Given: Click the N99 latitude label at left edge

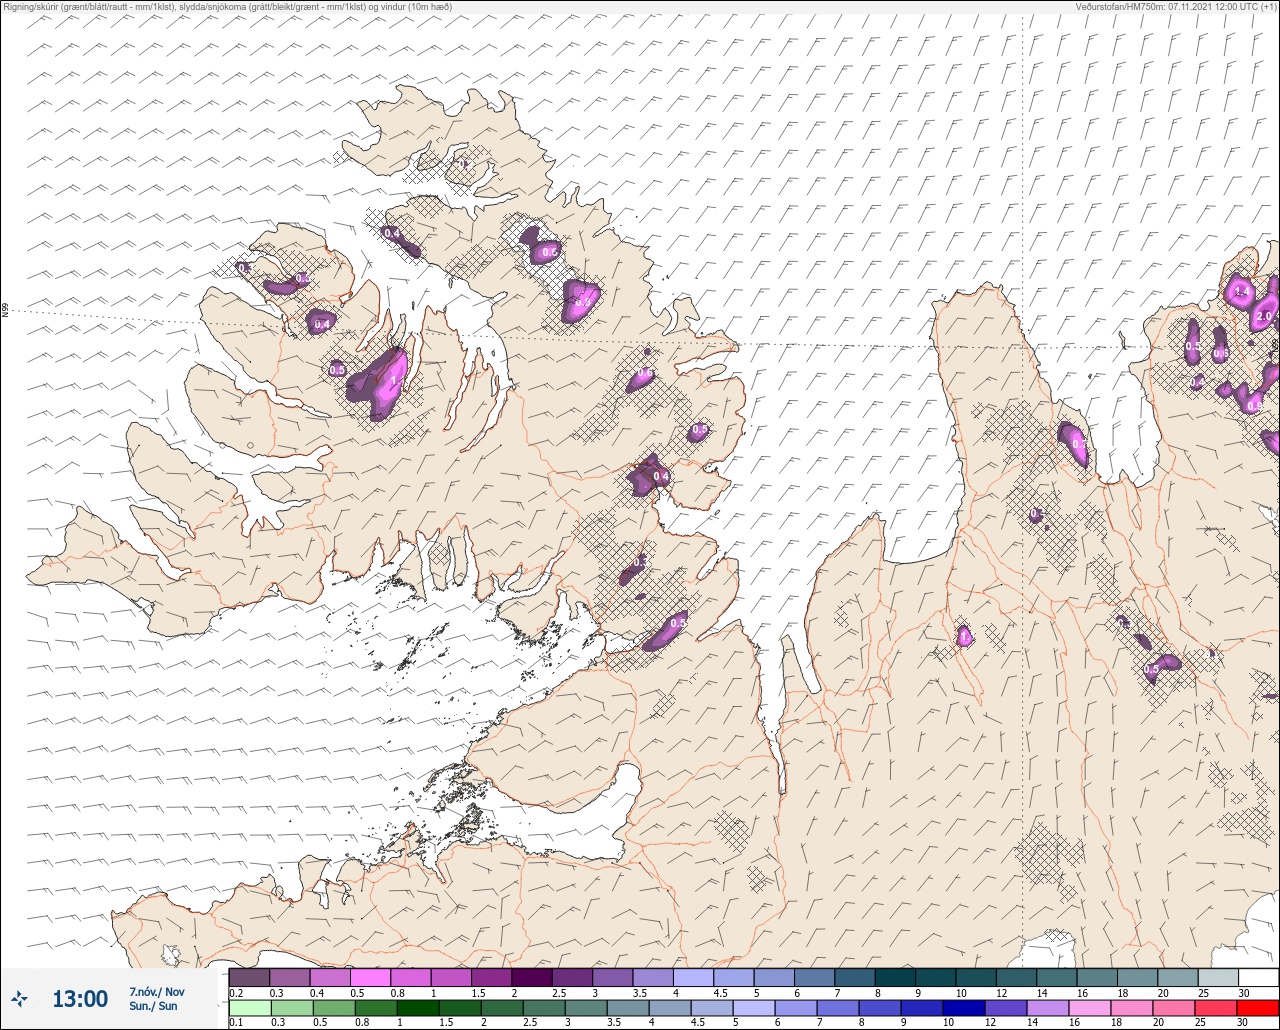Looking at the screenshot, I should tap(5, 311).
